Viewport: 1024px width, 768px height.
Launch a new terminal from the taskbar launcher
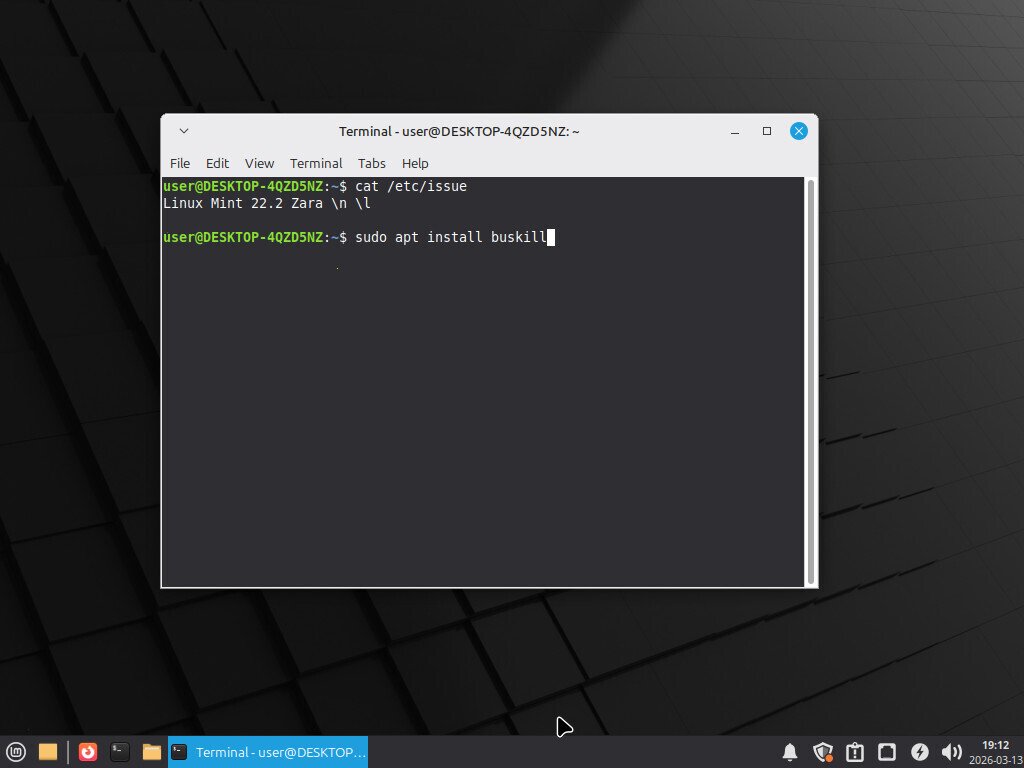coord(120,752)
